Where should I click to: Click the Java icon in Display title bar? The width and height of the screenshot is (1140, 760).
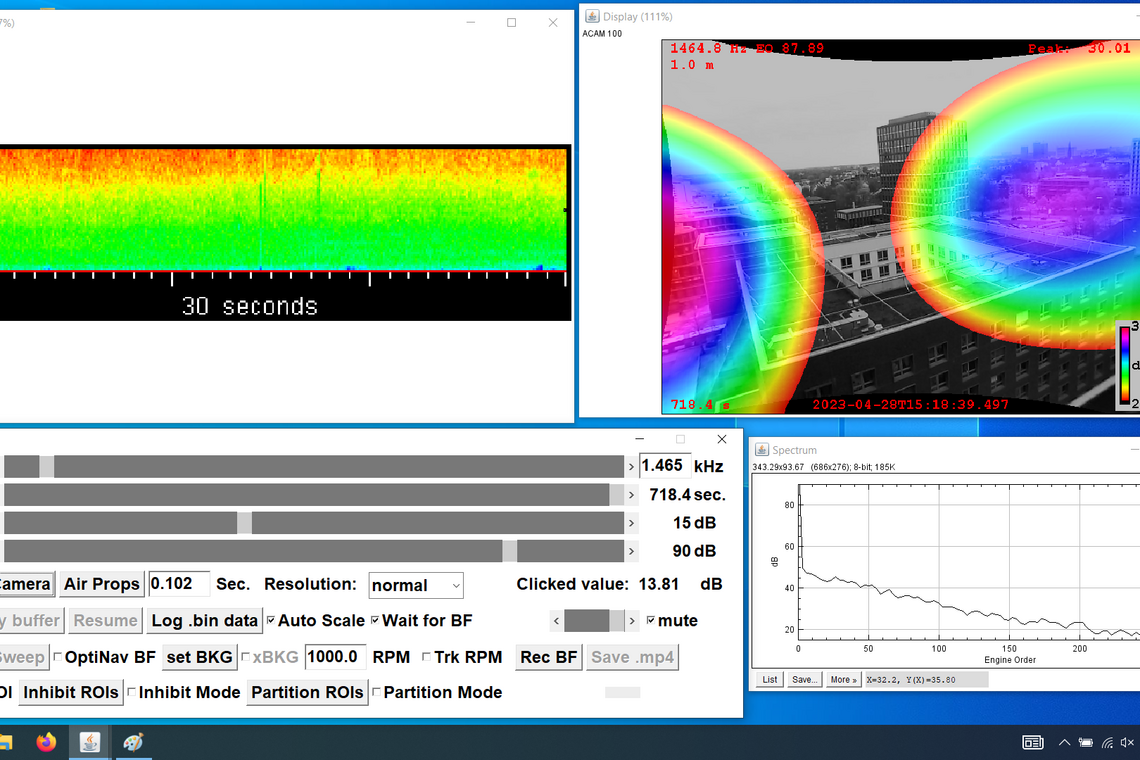[592, 17]
